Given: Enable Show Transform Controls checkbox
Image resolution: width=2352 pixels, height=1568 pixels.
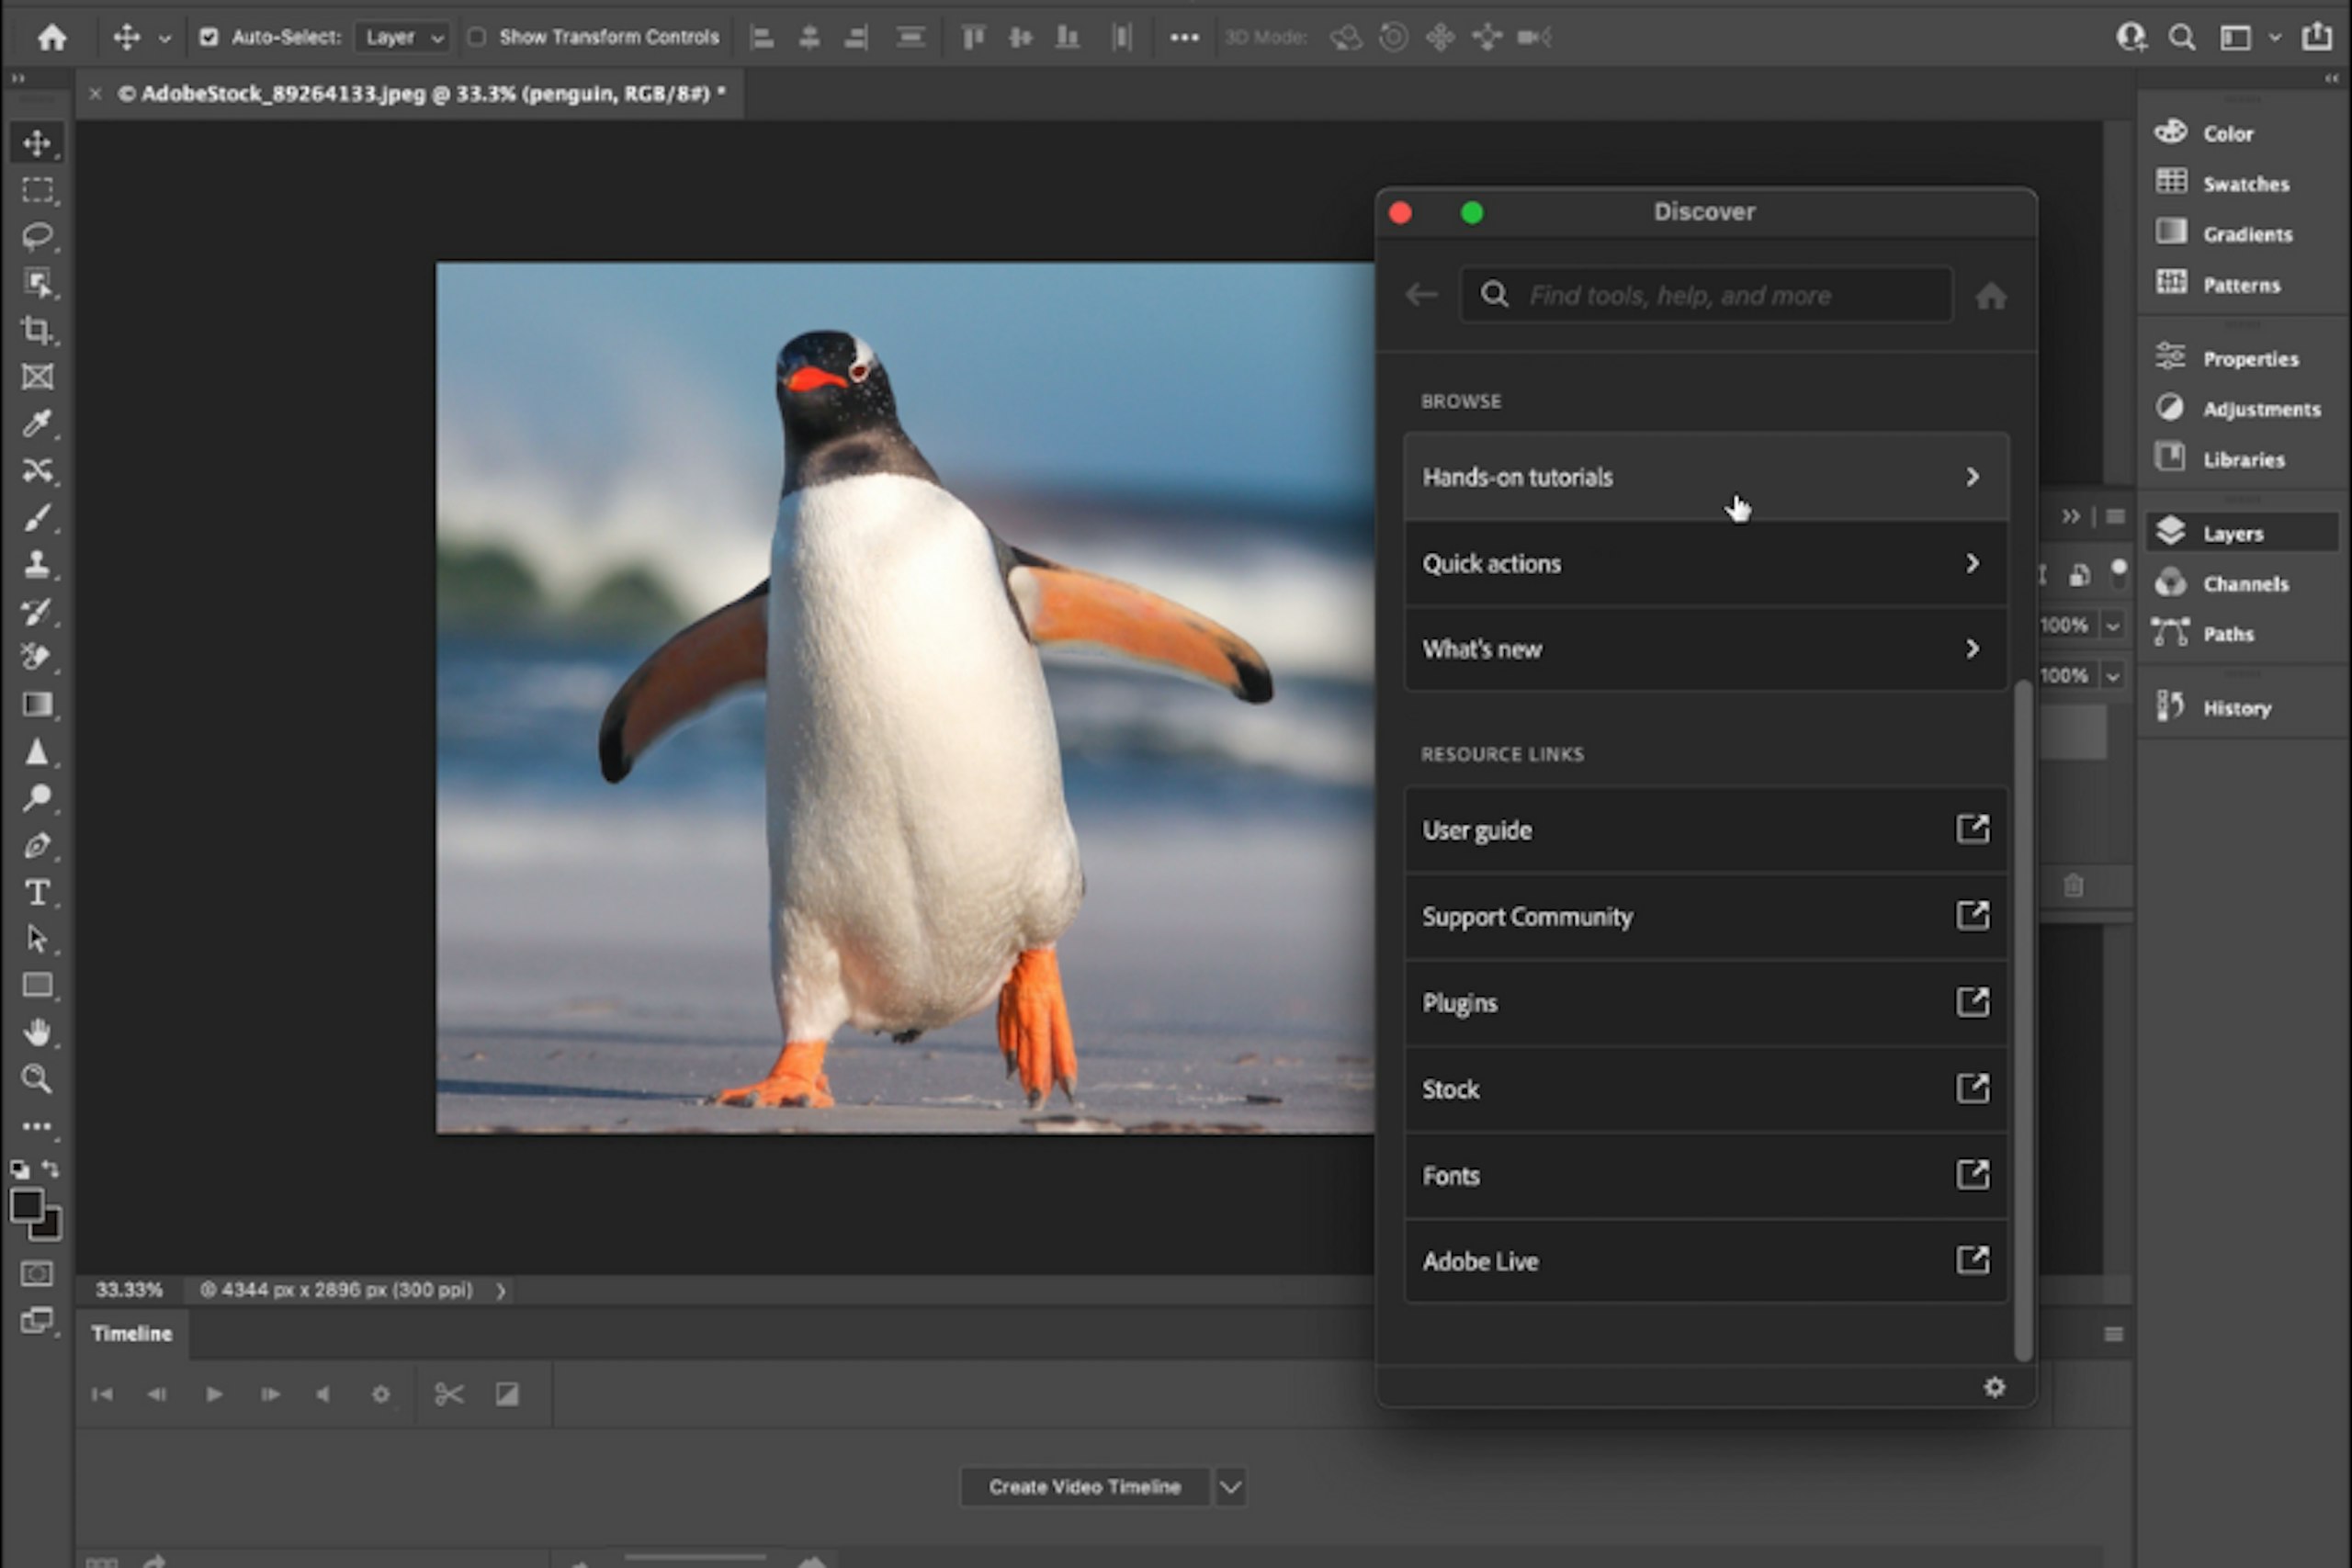Looking at the screenshot, I should coord(477,37).
